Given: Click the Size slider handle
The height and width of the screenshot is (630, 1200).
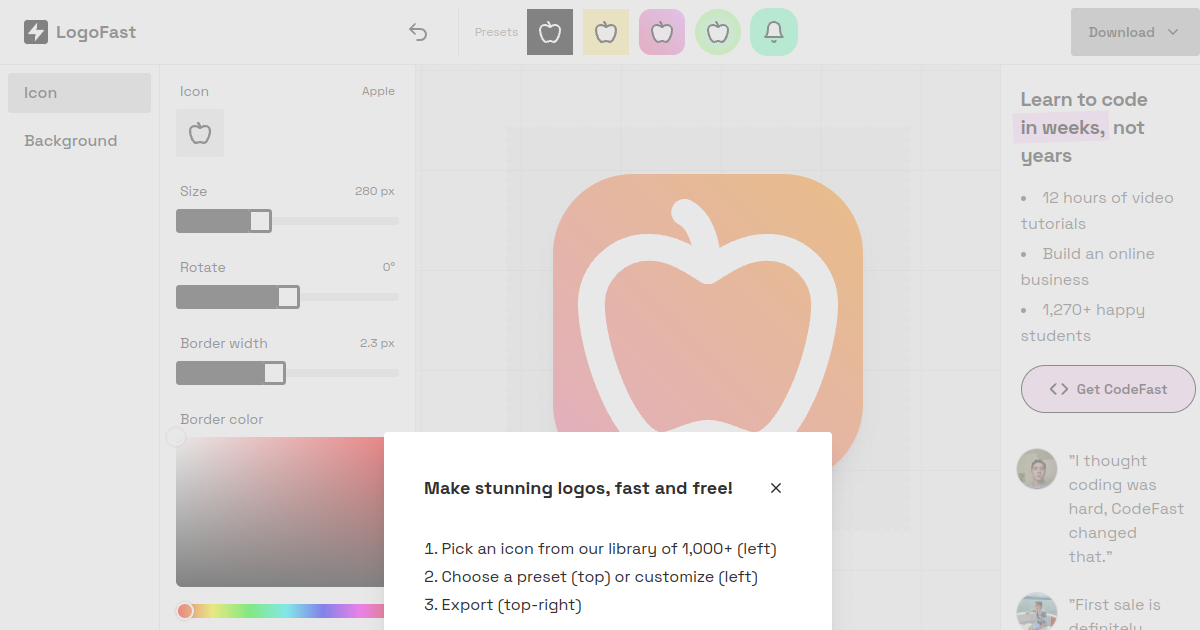Looking at the screenshot, I should (x=260, y=221).
